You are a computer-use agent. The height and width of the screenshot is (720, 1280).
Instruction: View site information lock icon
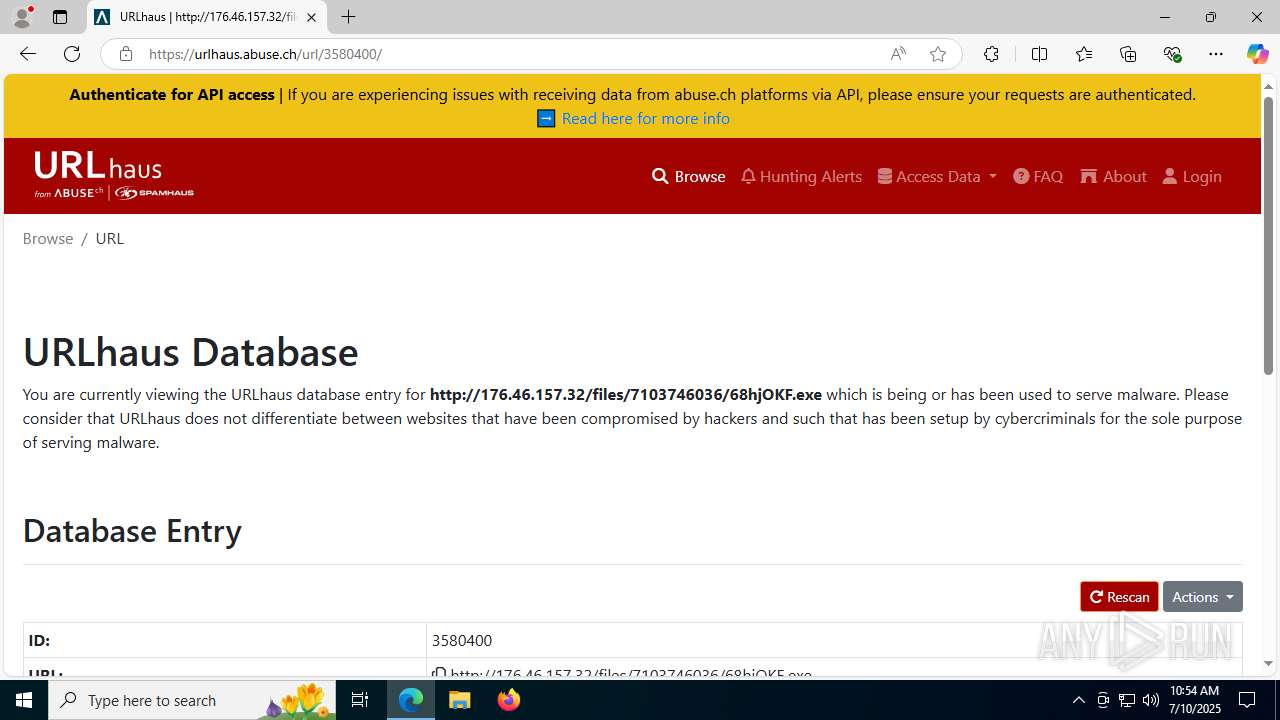(x=125, y=54)
